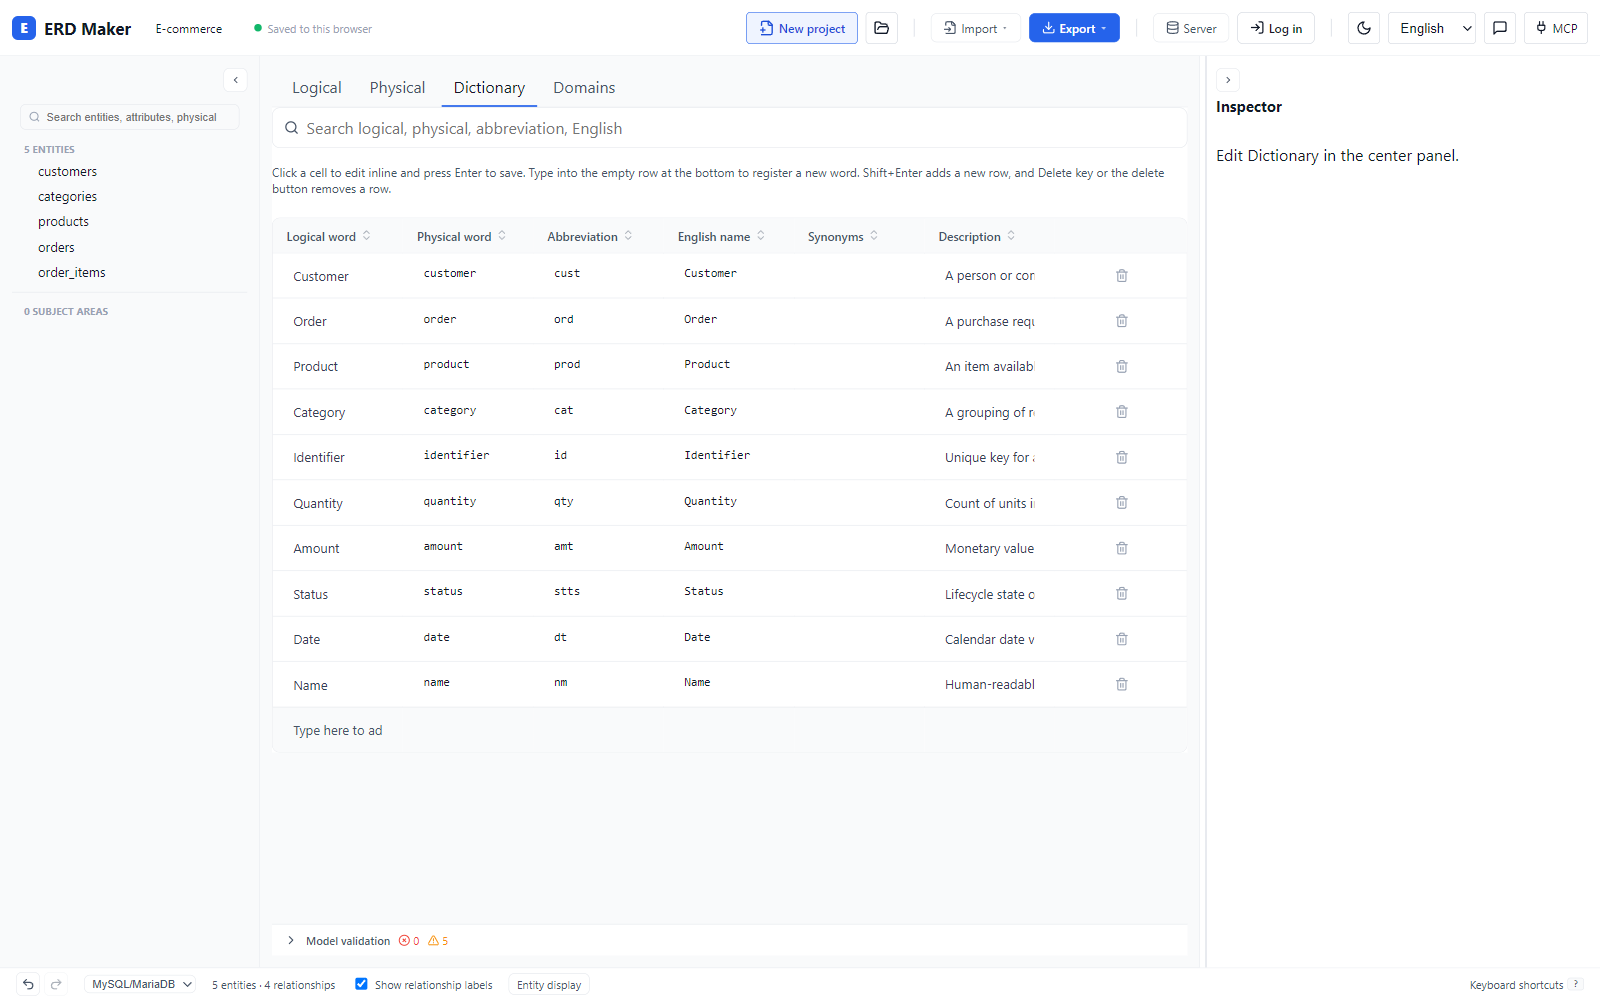The height and width of the screenshot is (1000, 1600).
Task: Select the order_items entity in sidebar
Action: pyautogui.click(x=72, y=272)
